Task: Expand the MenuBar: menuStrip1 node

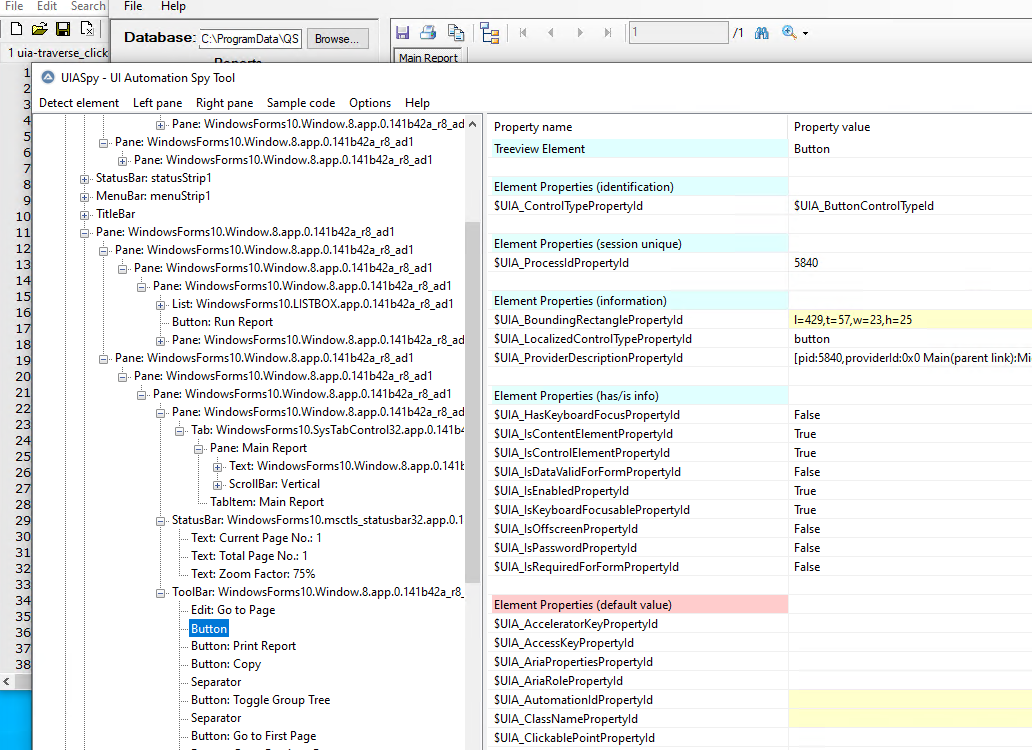Action: (x=84, y=197)
